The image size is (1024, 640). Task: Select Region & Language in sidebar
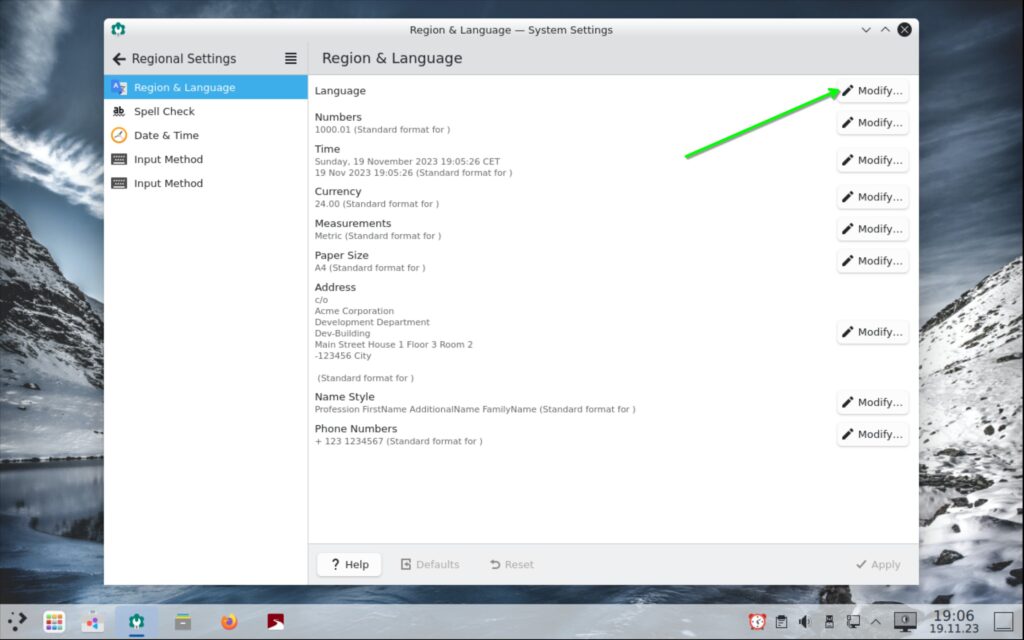[206, 88]
